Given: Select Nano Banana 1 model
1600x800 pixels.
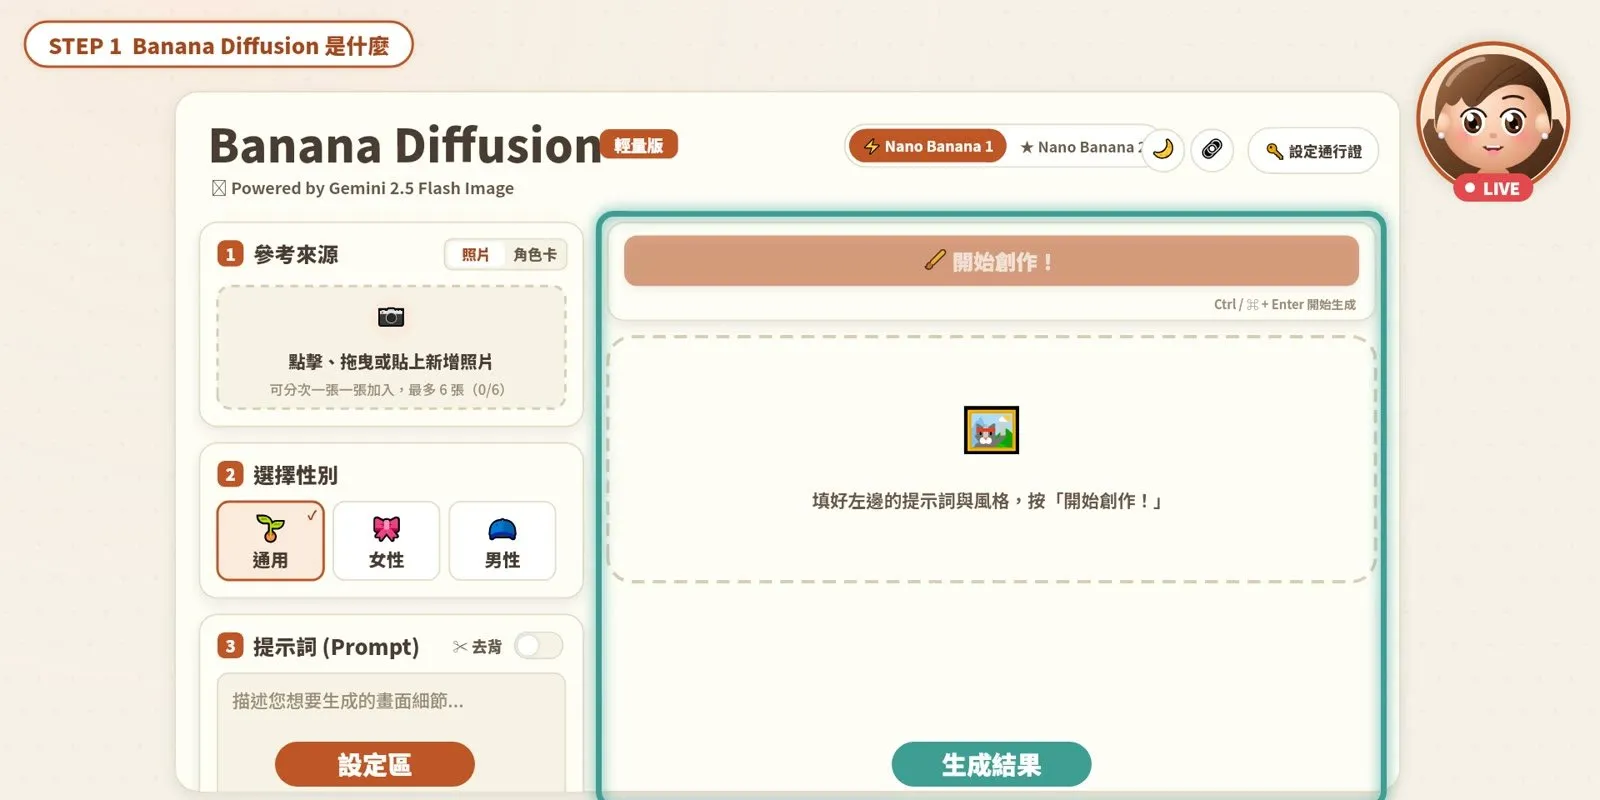Looking at the screenshot, I should (x=928, y=146).
